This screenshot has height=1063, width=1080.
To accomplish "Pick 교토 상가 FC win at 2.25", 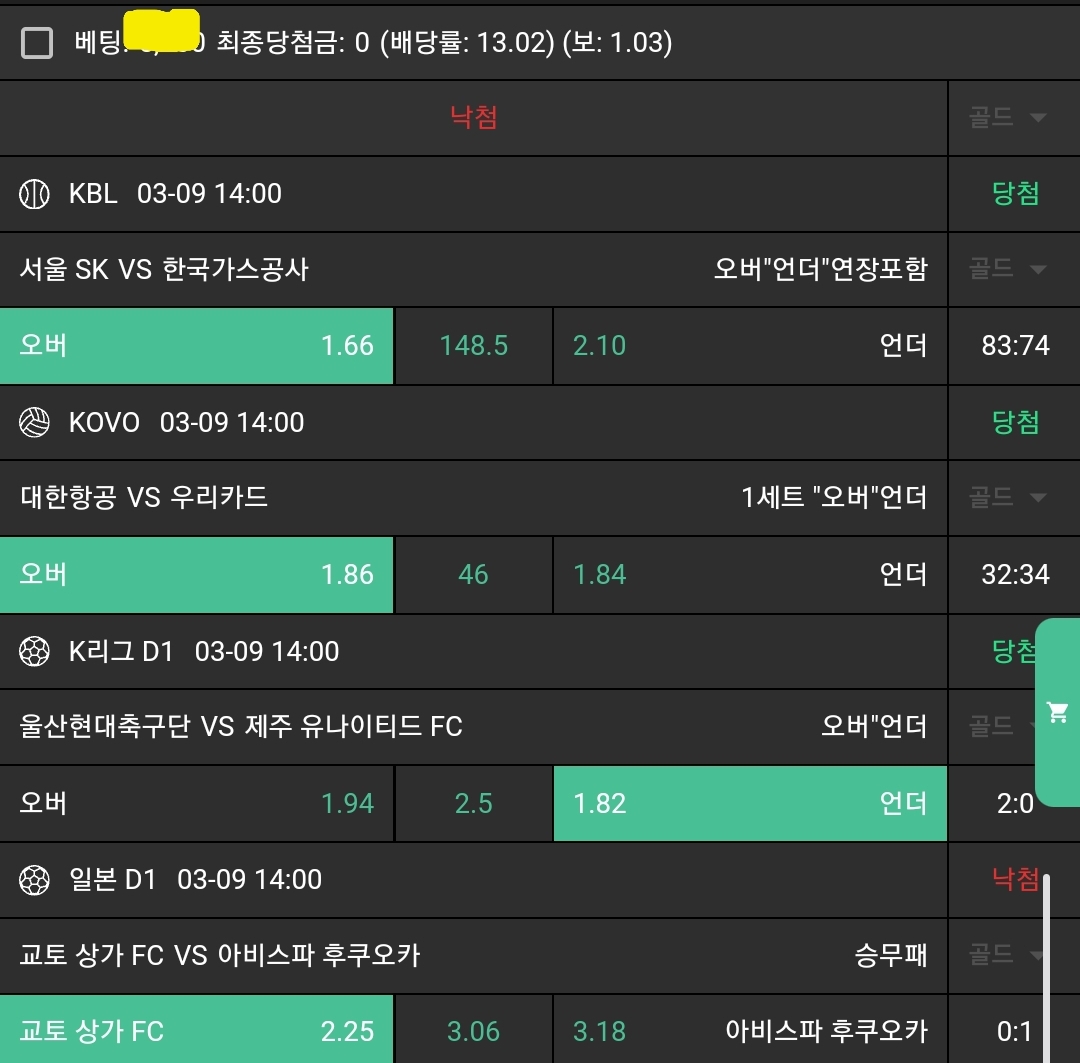I will (x=197, y=1031).
